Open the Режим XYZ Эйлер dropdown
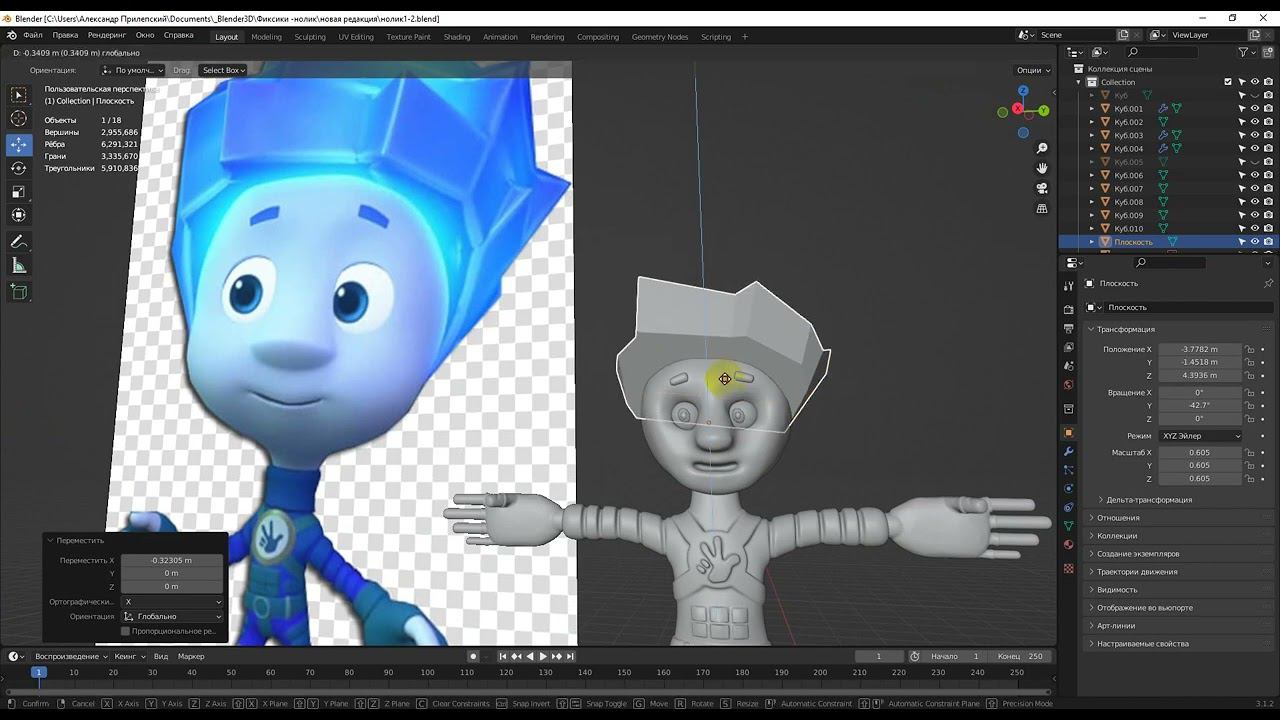The width and height of the screenshot is (1280, 720). 1200,436
